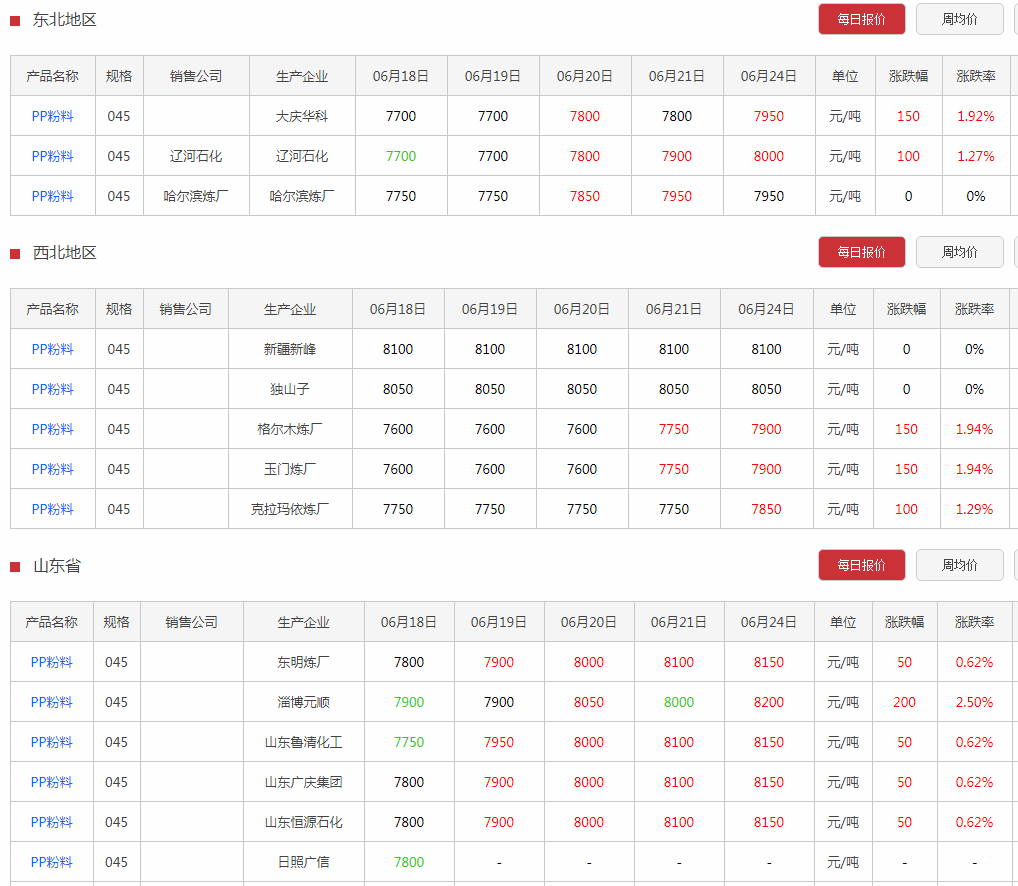1018x886 pixels.
Task: Click 大庆华科's 06月24日 price 7950
Action: tap(769, 116)
